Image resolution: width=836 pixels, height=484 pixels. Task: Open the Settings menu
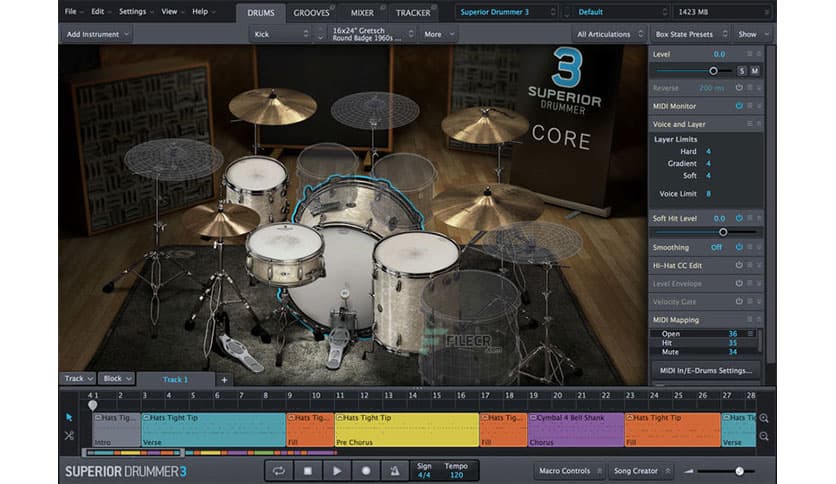(x=136, y=11)
